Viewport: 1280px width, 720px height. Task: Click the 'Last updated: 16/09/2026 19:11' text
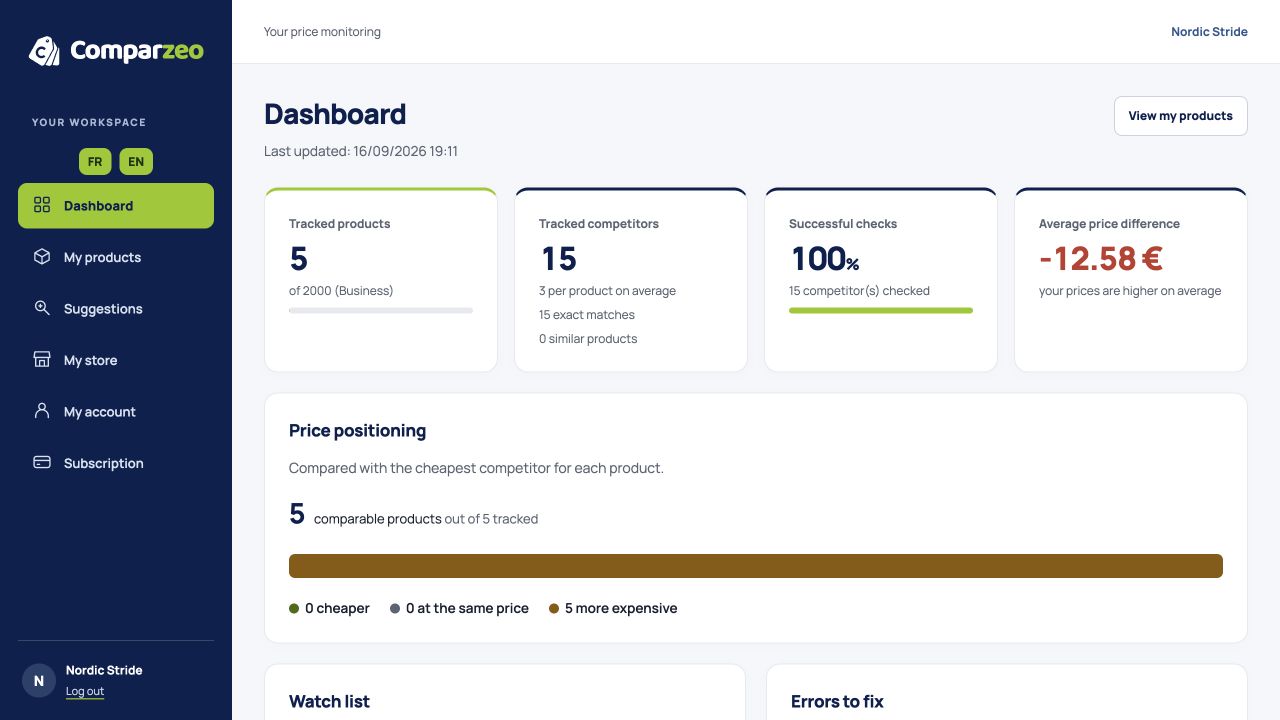(x=361, y=151)
